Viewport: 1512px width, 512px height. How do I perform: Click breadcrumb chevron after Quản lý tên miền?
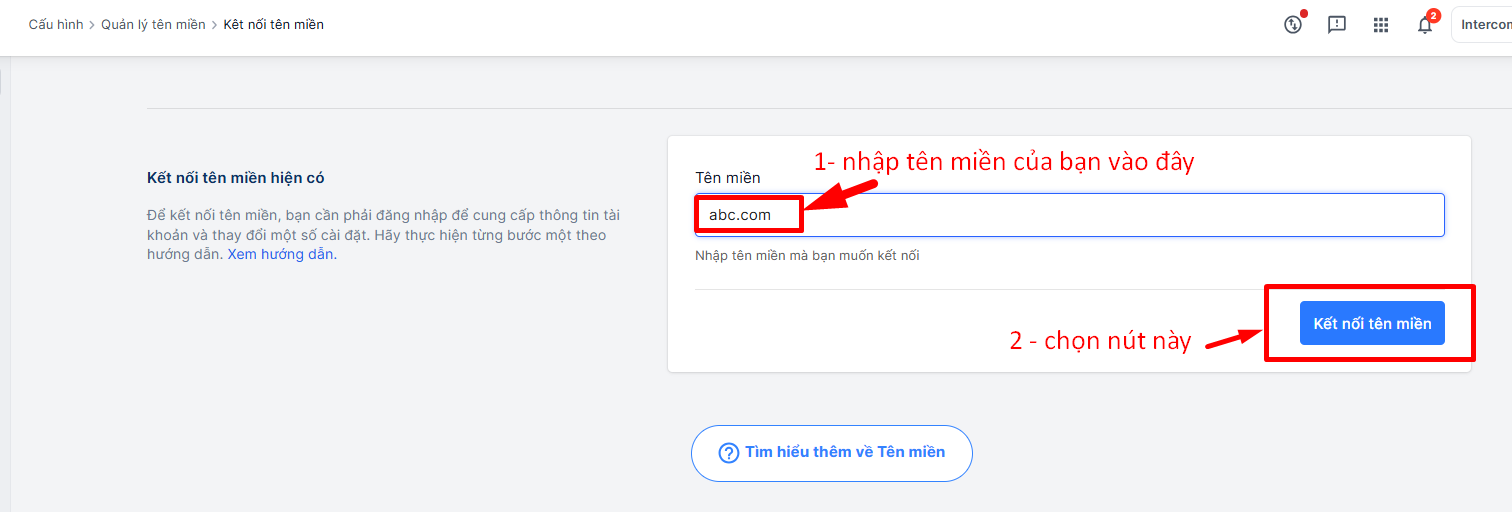(214, 25)
